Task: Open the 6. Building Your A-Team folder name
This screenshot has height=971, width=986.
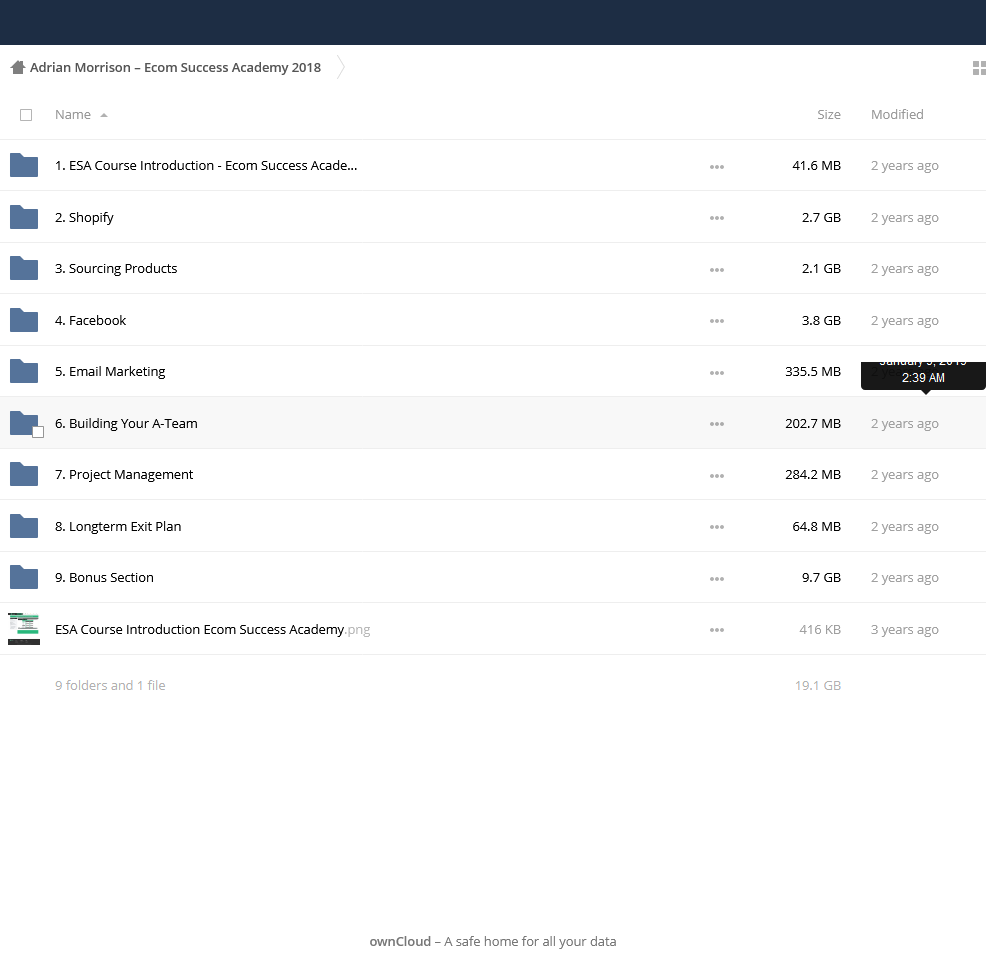Action: [x=126, y=423]
